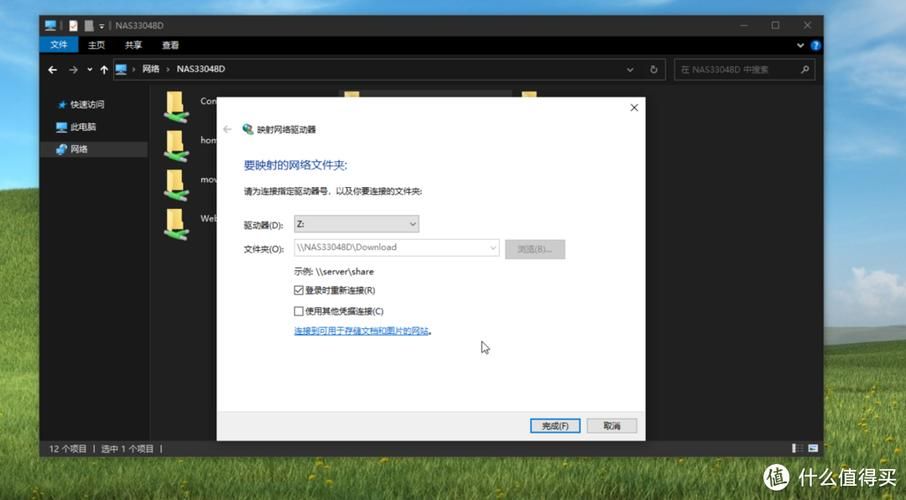Viewport: 906px width, 500px height.
Task: Click the search magnifier icon
Action: point(805,69)
